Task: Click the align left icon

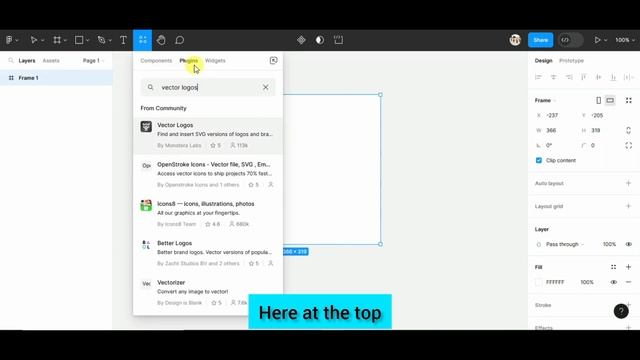Action: tap(538, 77)
